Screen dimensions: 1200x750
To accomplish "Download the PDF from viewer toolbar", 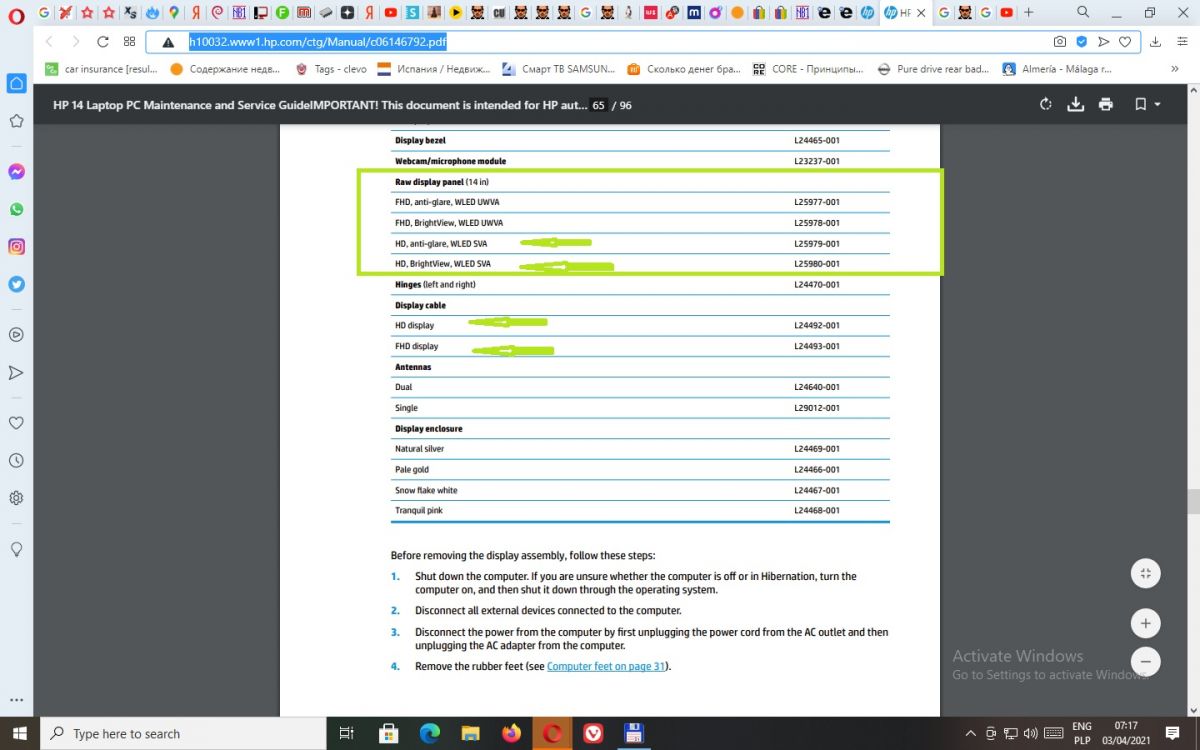I will 1076,104.
